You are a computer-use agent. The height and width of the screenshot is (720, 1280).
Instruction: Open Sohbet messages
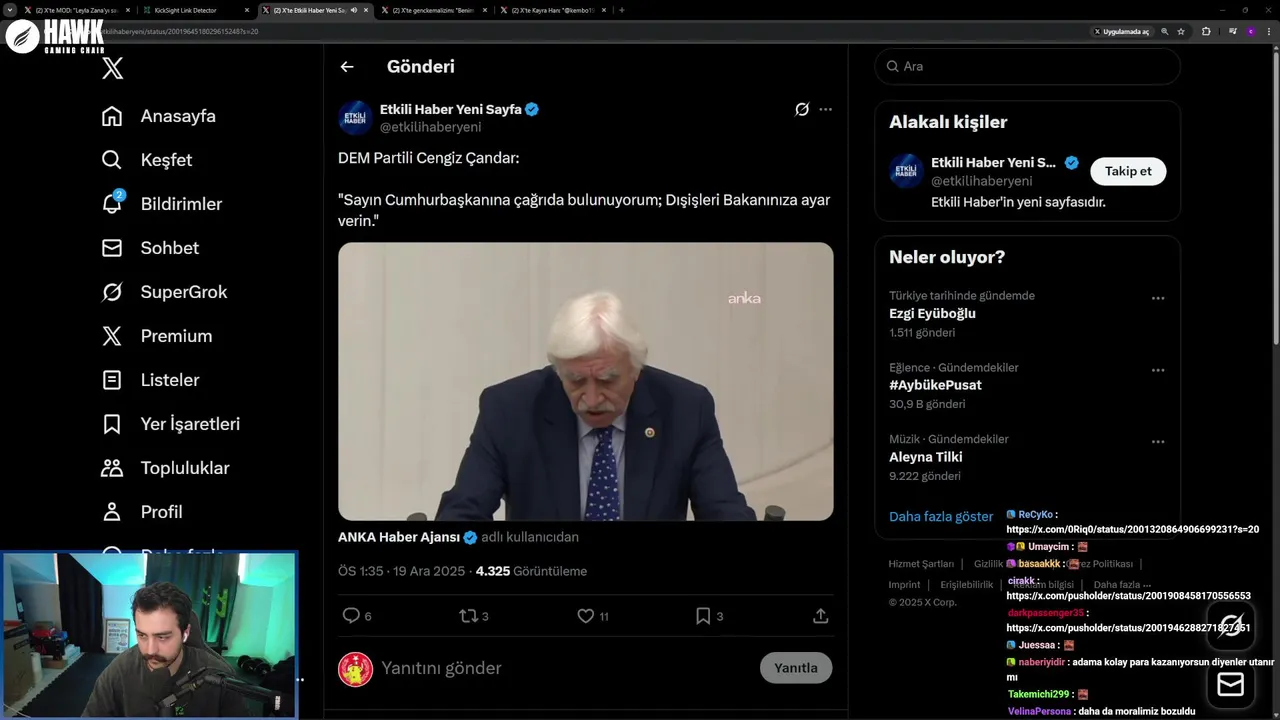coord(150,248)
